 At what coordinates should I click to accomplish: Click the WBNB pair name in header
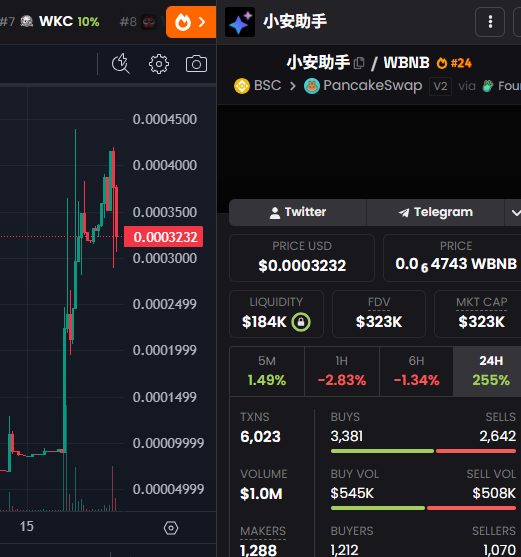click(407, 63)
